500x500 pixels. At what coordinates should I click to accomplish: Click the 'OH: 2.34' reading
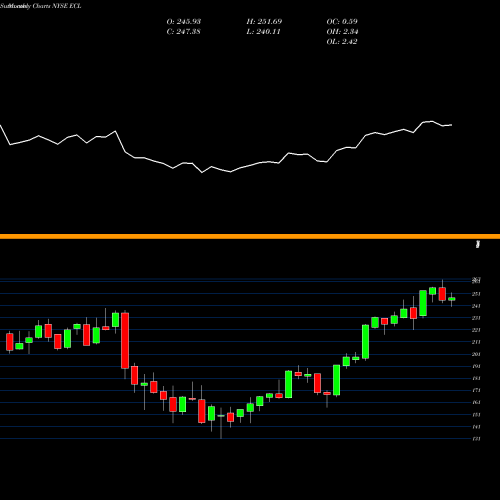point(342,32)
